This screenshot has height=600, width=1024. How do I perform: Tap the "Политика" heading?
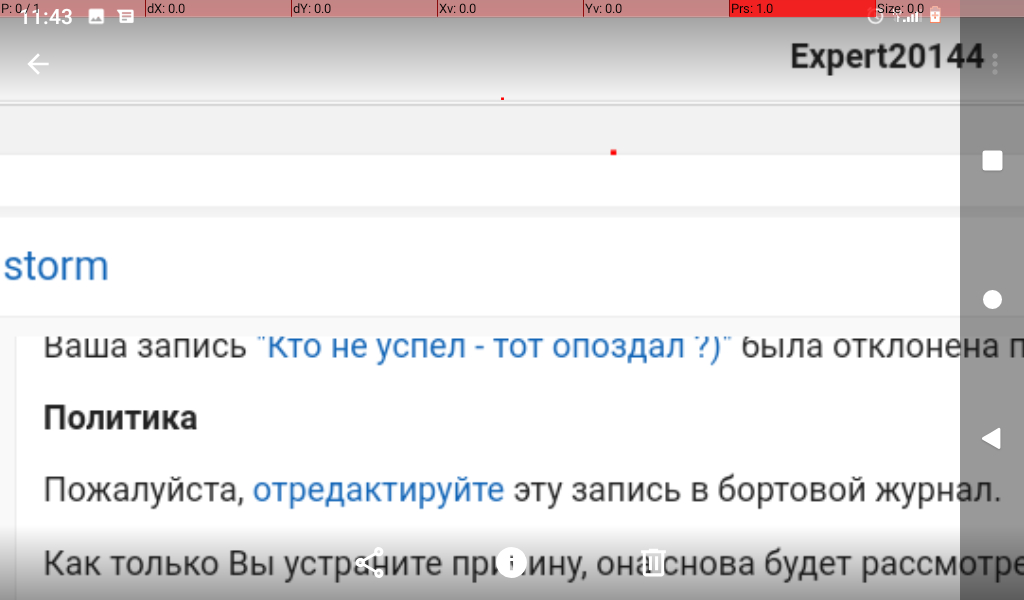120,418
